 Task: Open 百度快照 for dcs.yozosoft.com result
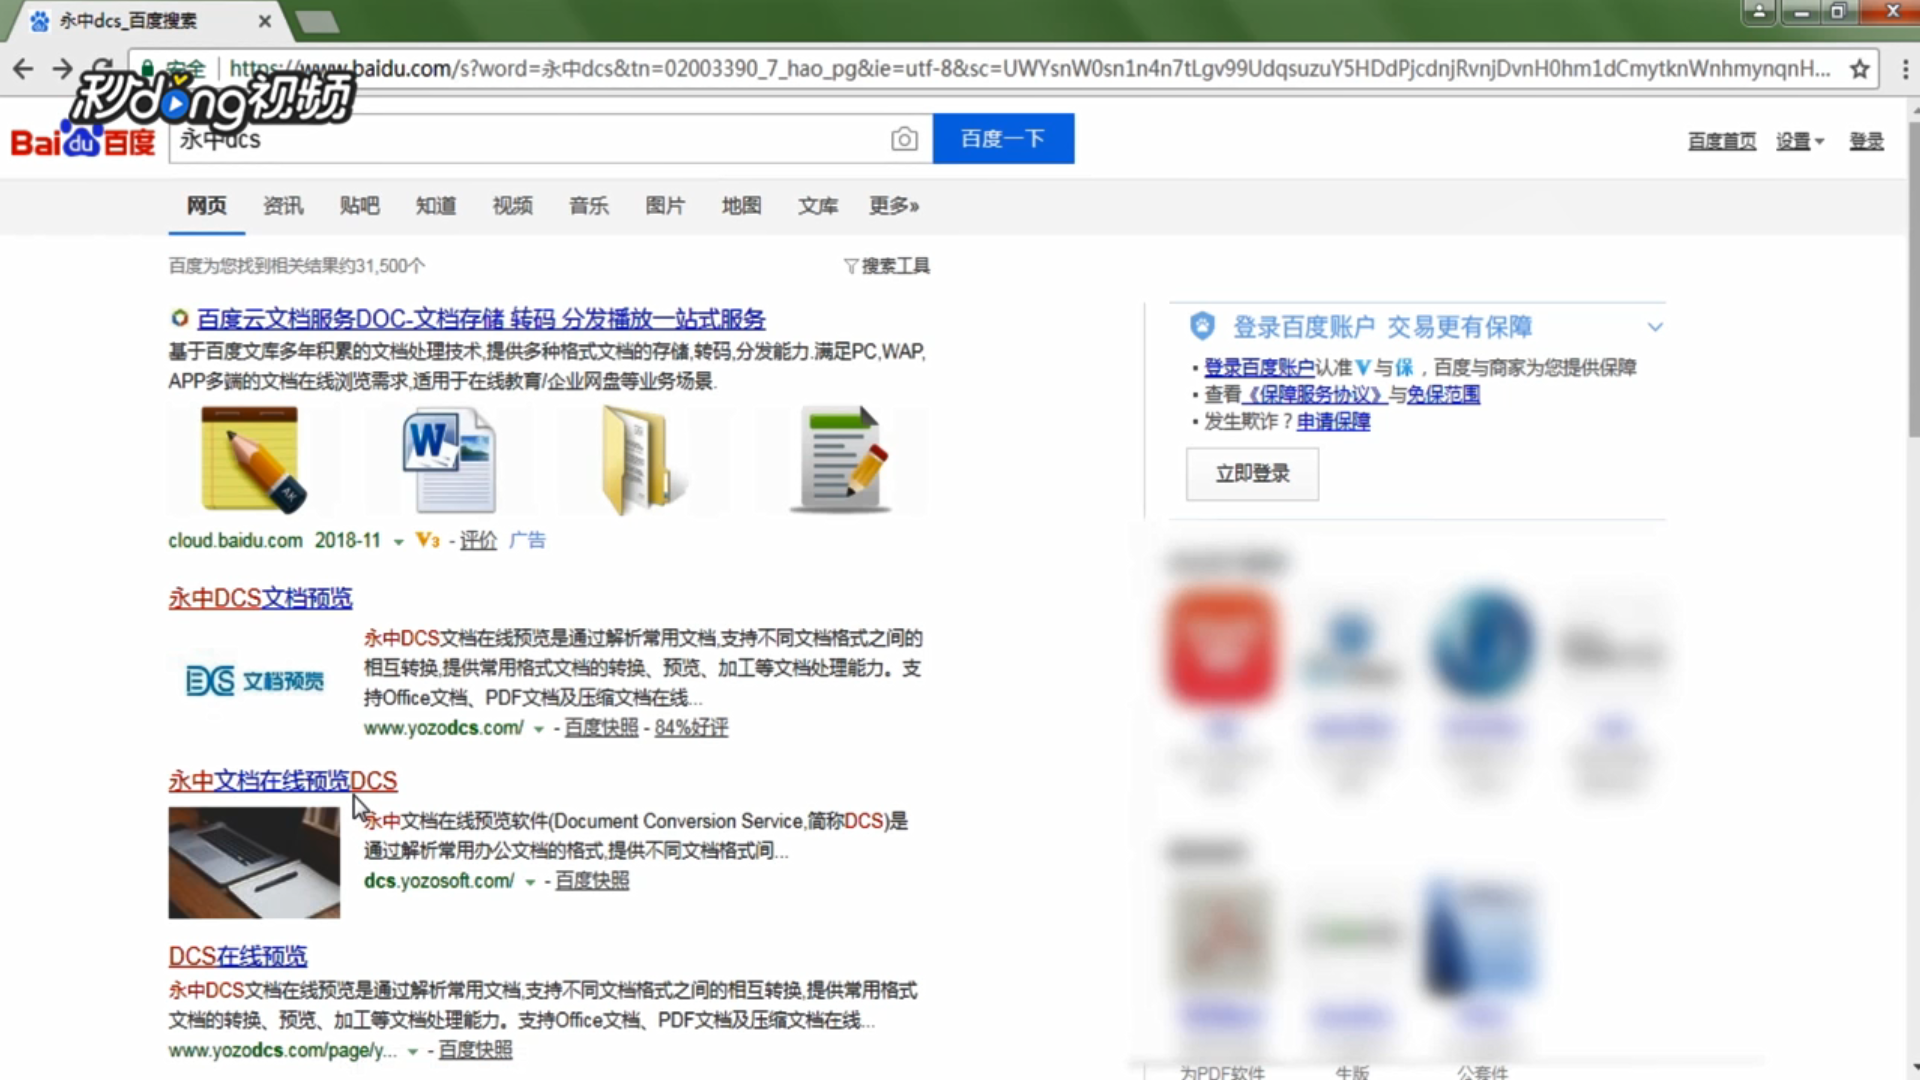click(592, 880)
